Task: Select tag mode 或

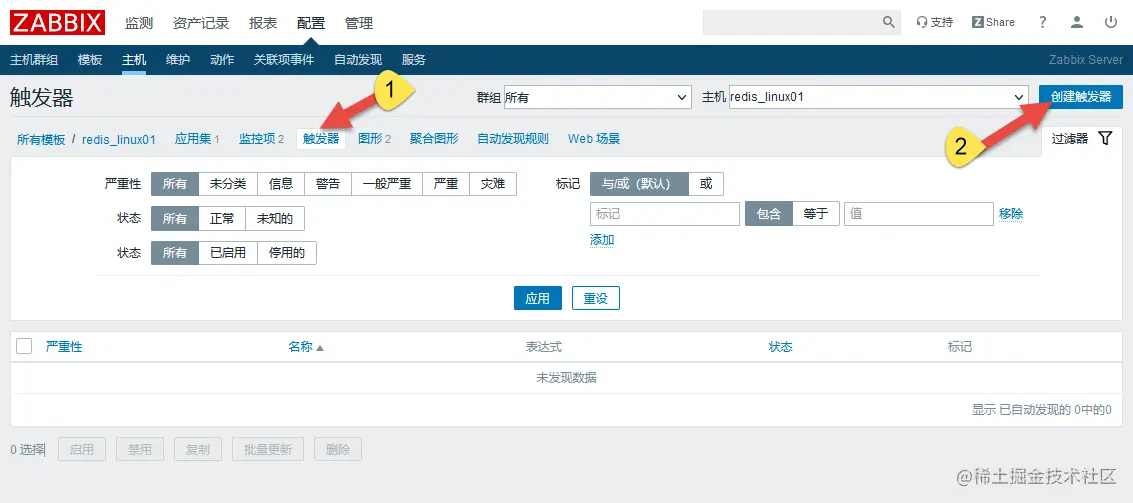Action: 706,184
